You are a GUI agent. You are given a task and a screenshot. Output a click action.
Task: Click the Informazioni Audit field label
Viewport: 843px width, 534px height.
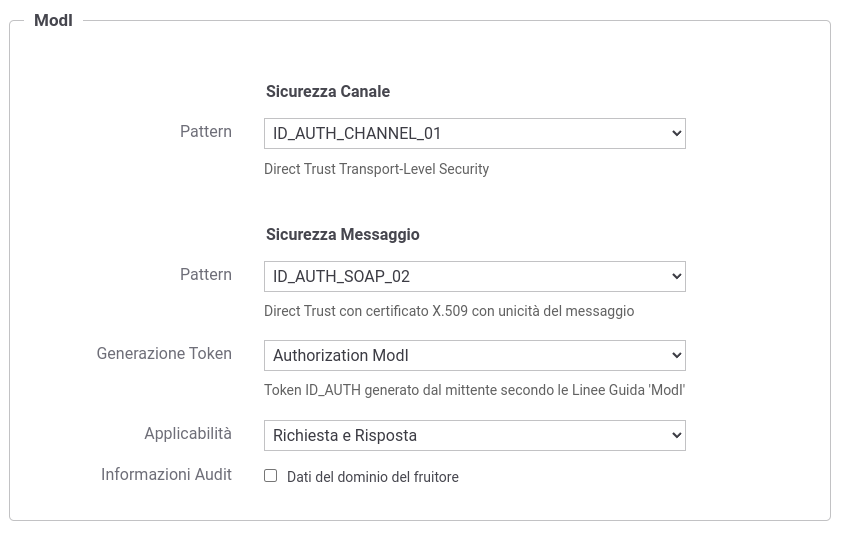166,474
